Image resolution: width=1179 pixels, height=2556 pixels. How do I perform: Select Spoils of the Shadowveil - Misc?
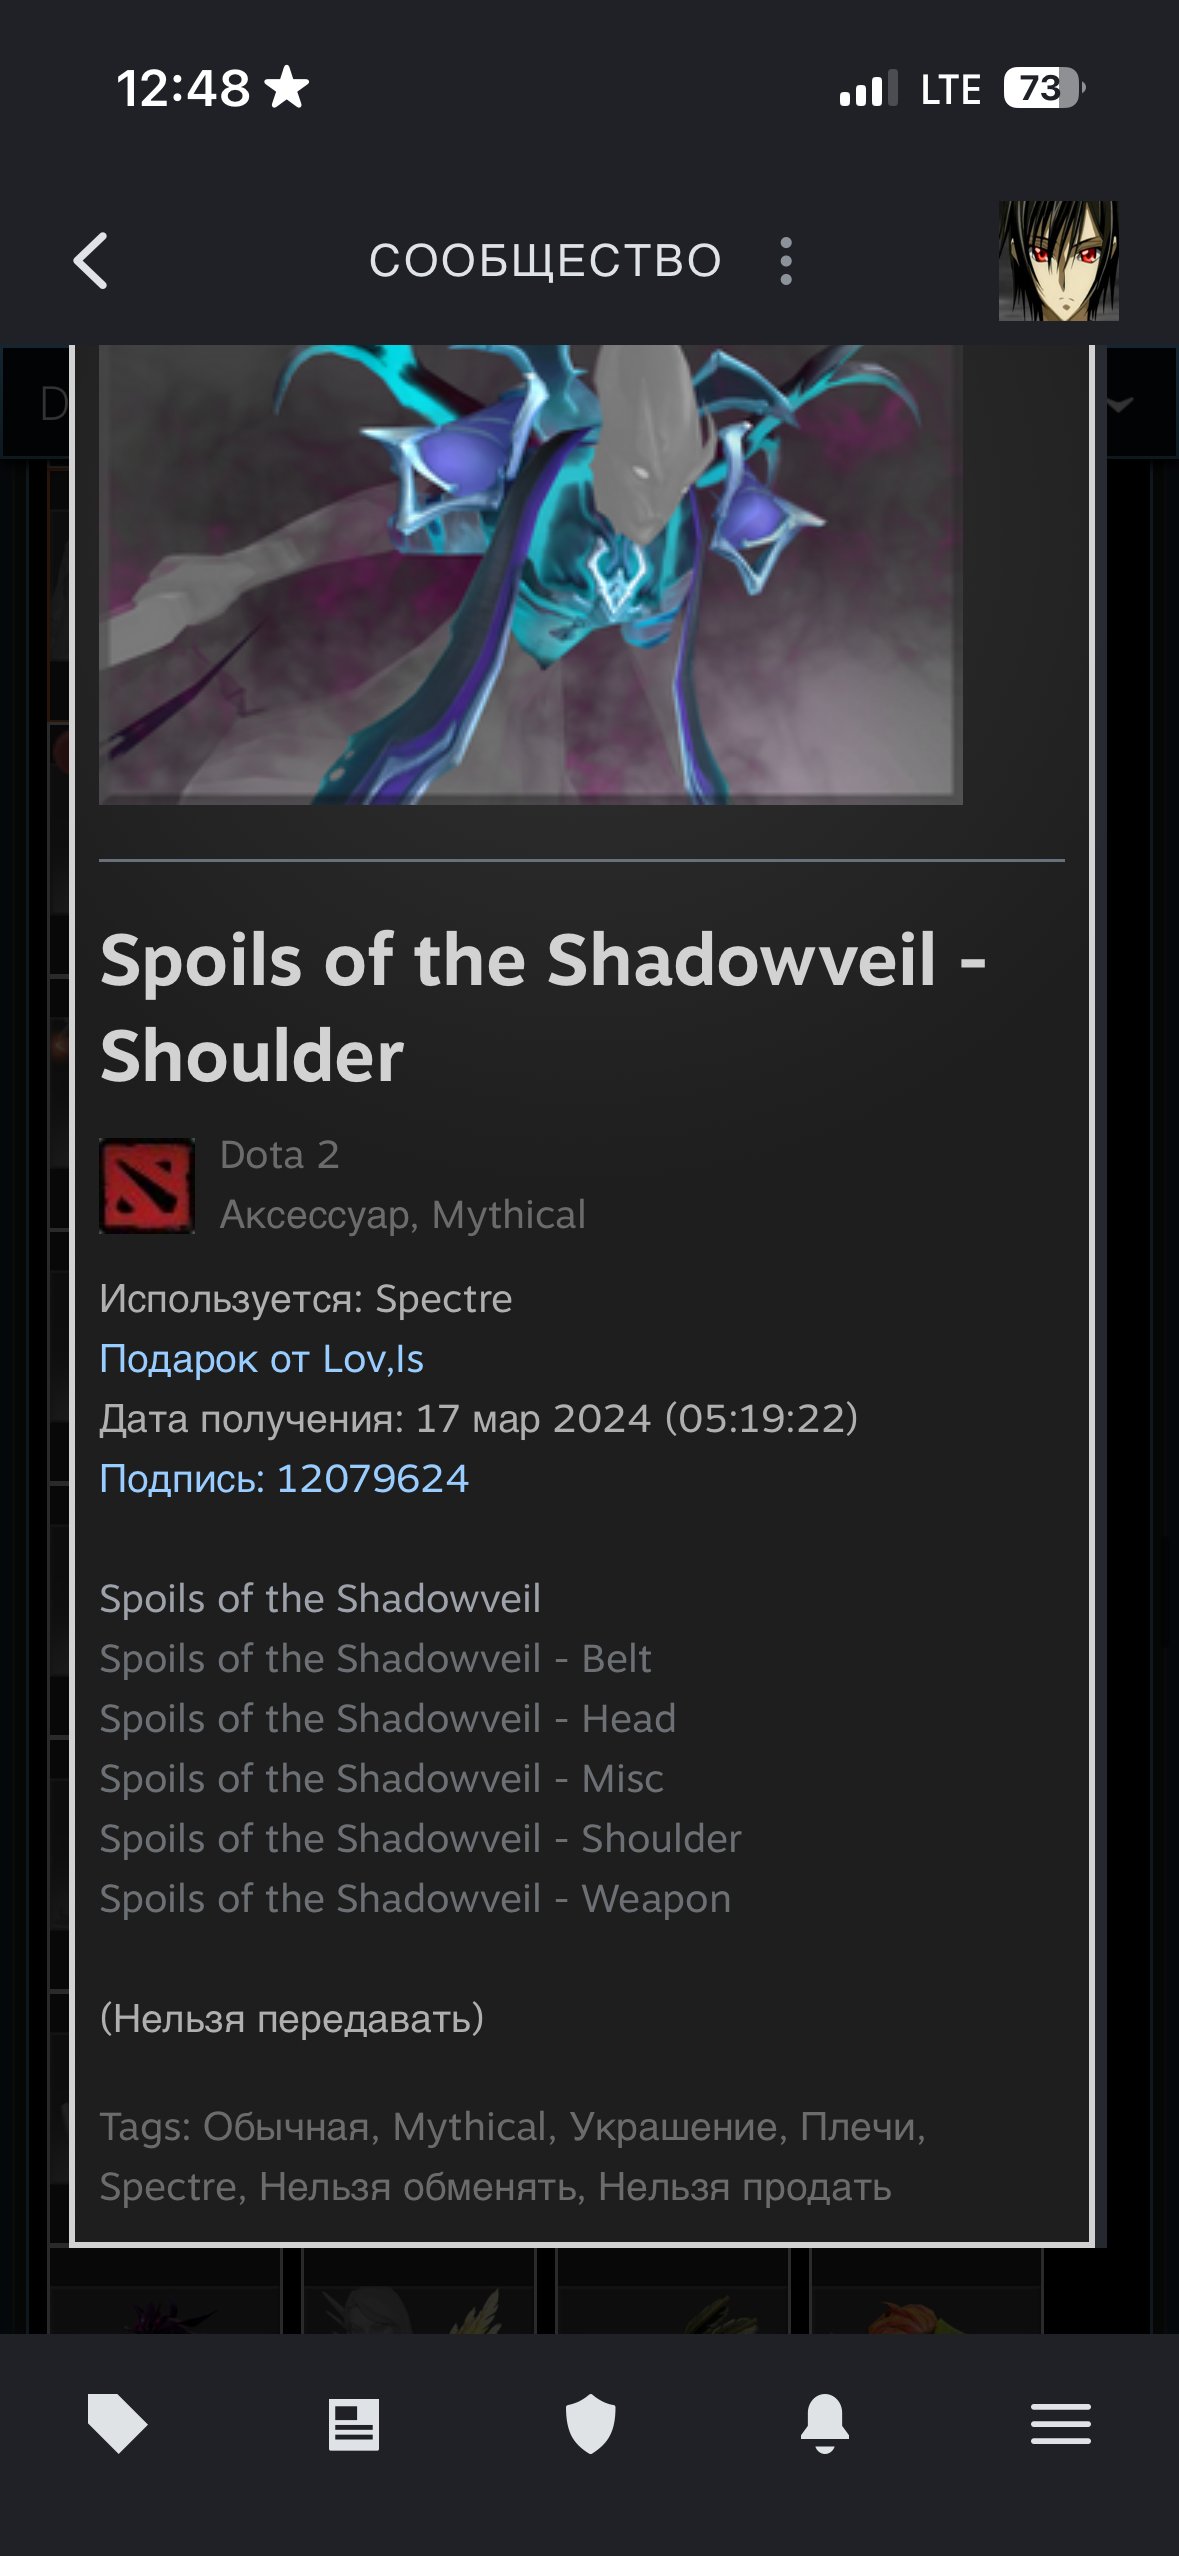(x=381, y=1779)
